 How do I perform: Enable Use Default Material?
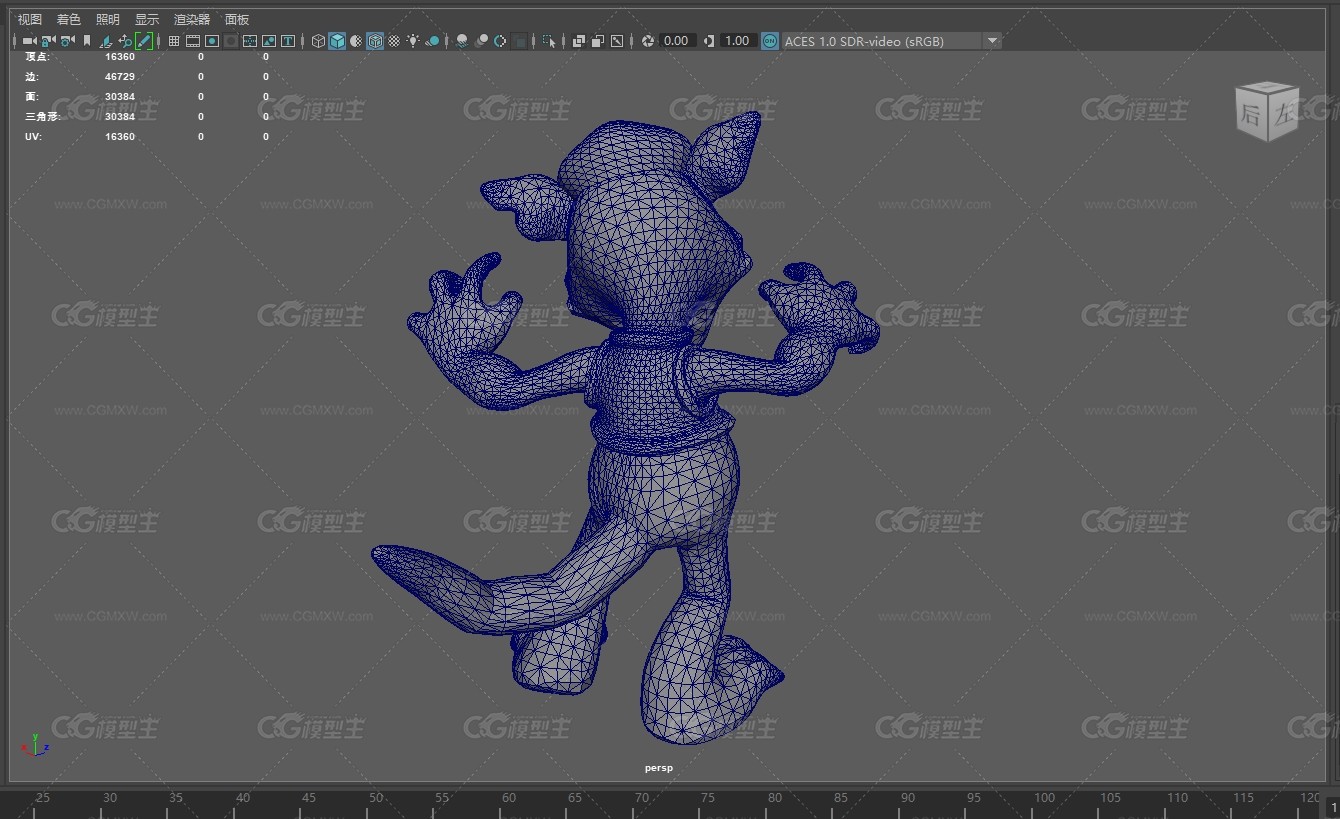[x=356, y=41]
